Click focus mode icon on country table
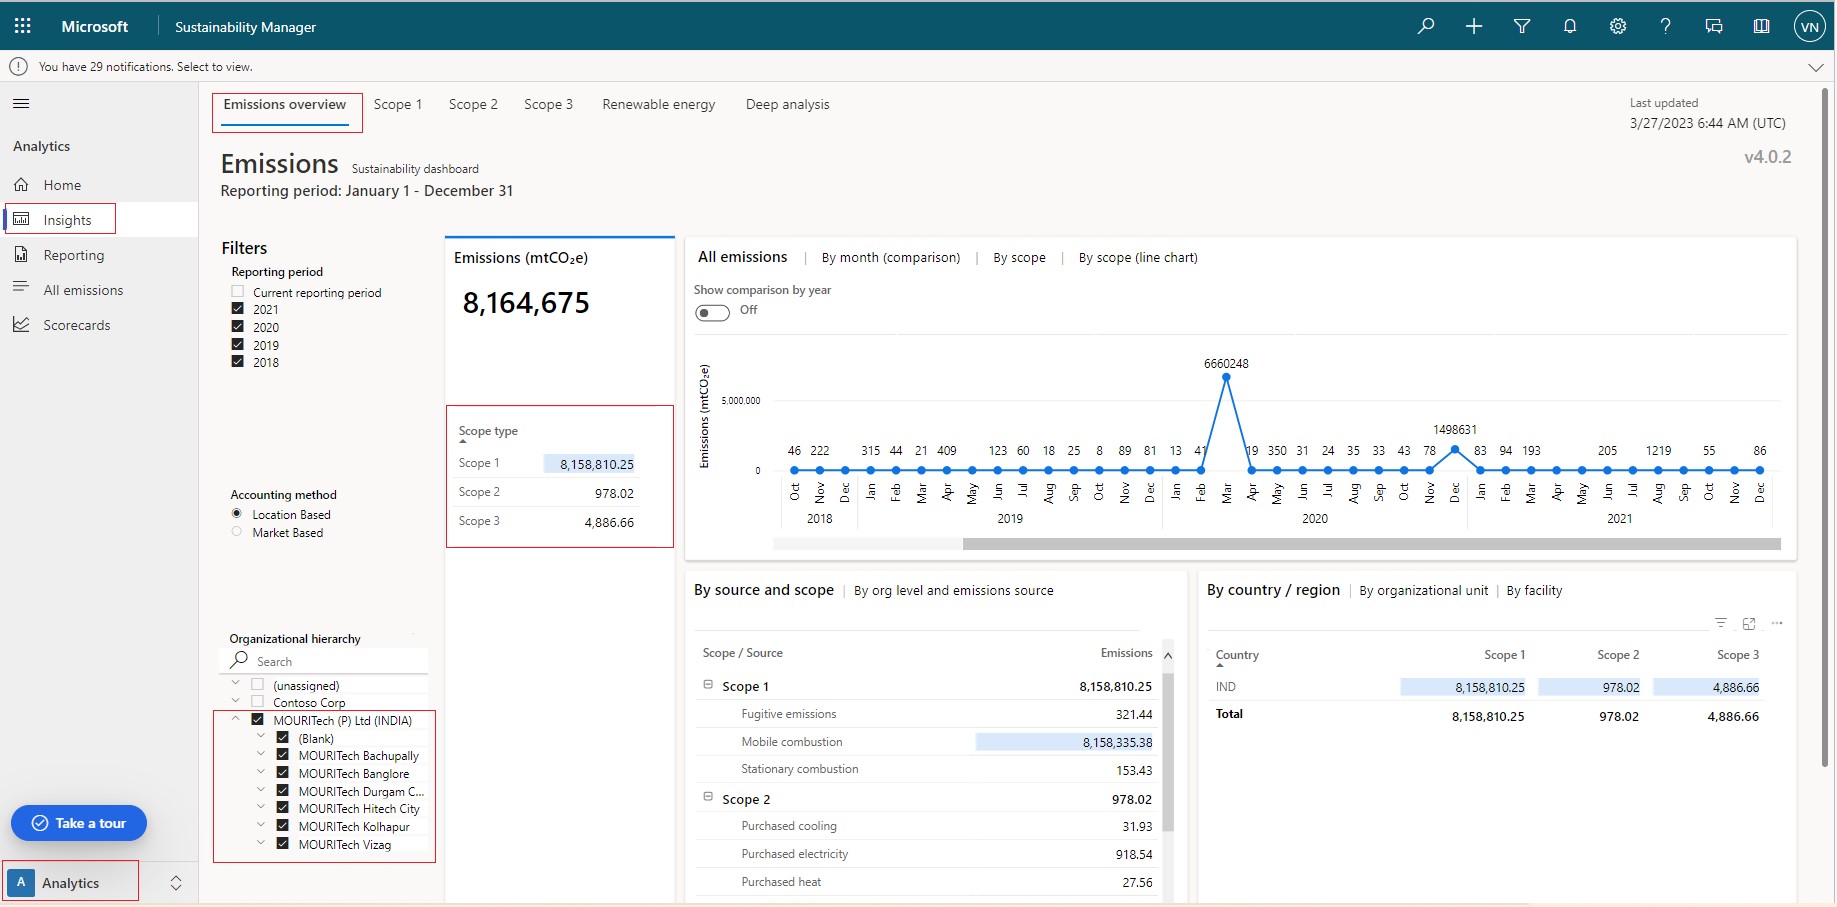The width and height of the screenshot is (1837, 907). click(x=1749, y=623)
